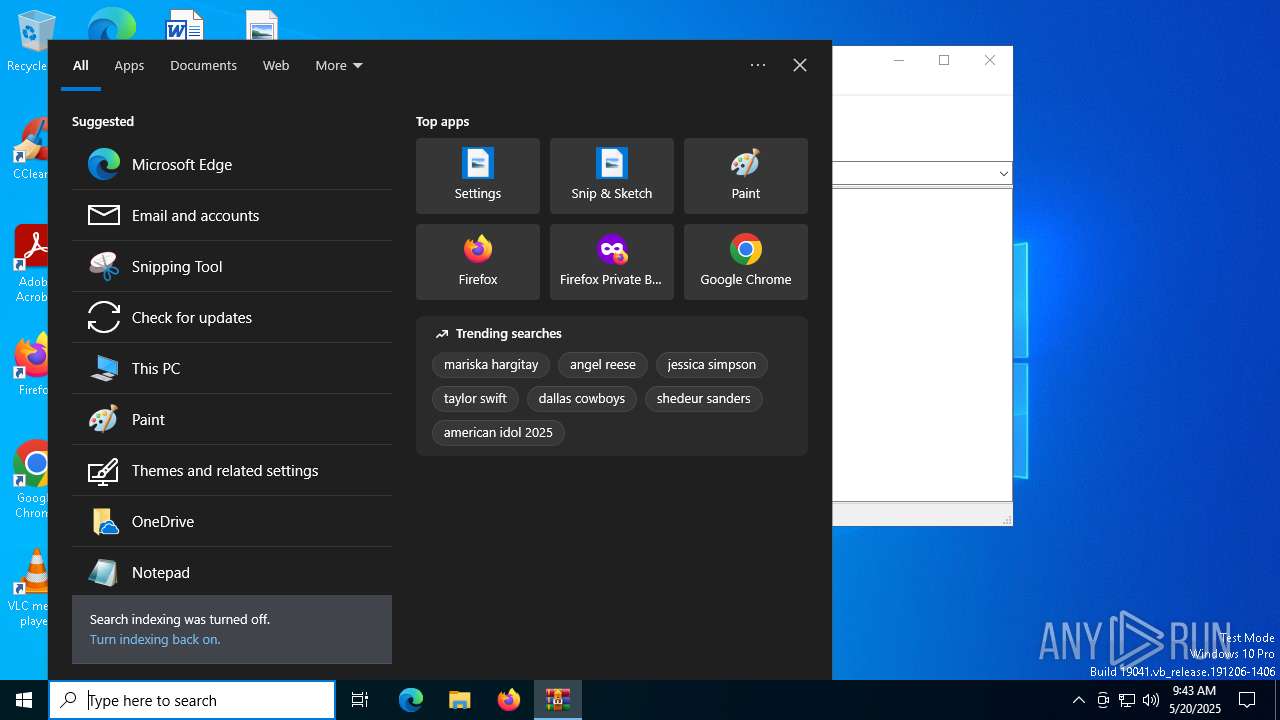Close the search panel
Viewport: 1280px width, 720px height.
point(800,65)
